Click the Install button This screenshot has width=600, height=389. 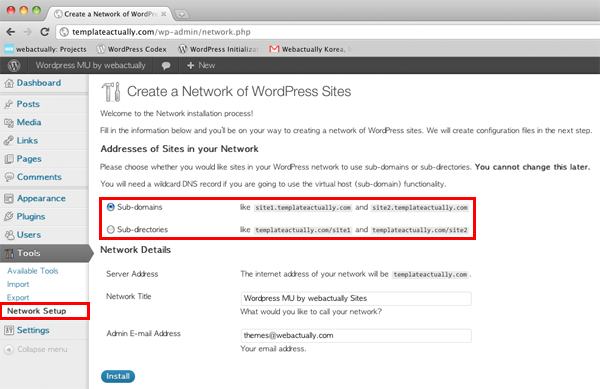pos(118,376)
